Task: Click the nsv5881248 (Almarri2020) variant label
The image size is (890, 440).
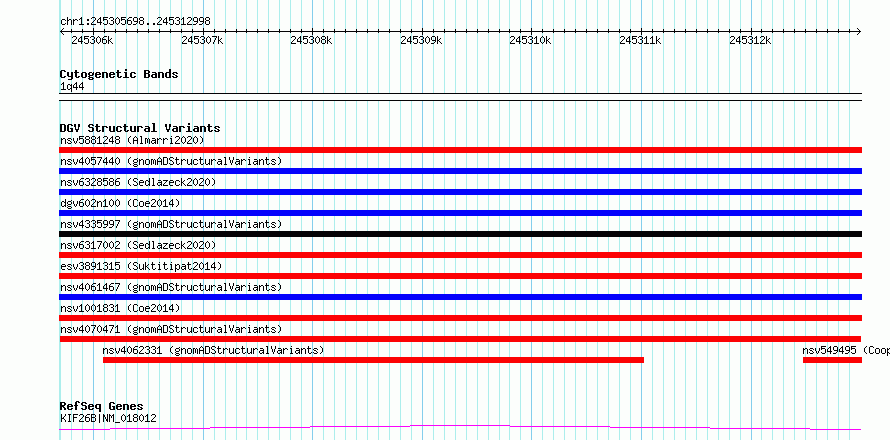Action: (x=132, y=140)
